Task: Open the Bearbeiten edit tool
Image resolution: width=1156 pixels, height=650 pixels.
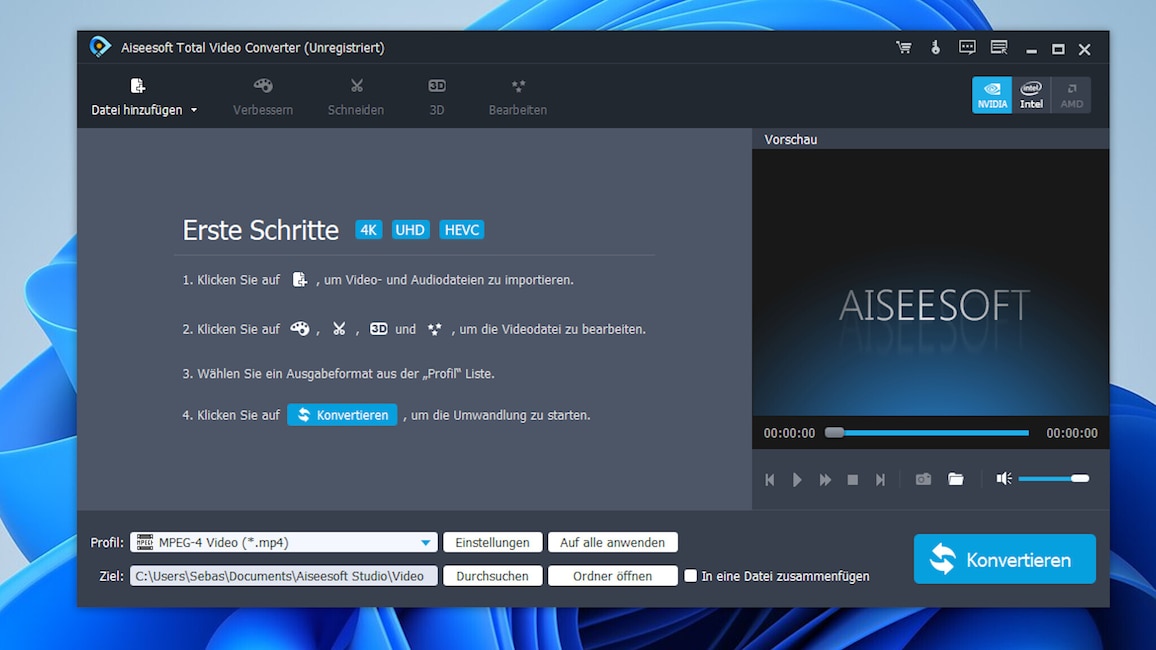Action: tap(518, 97)
